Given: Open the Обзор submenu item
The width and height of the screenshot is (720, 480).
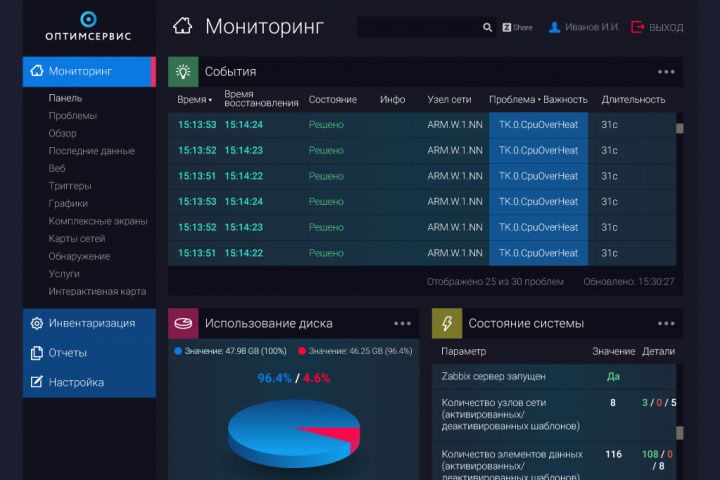Looking at the screenshot, I should [62, 133].
